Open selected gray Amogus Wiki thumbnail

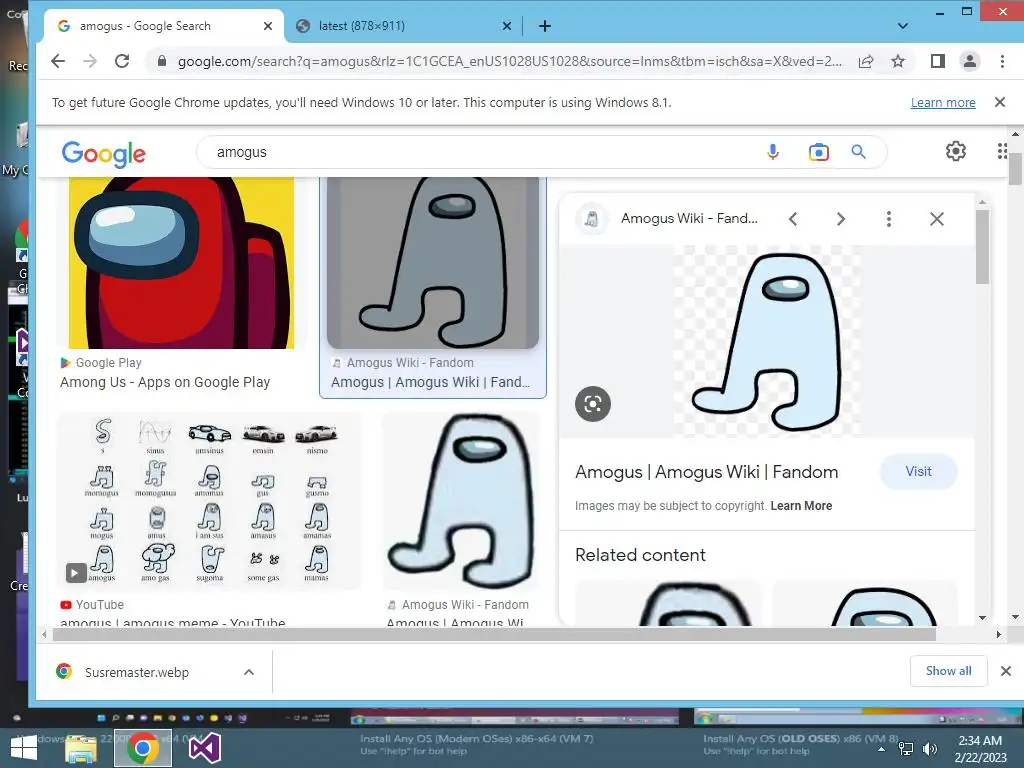(x=433, y=263)
